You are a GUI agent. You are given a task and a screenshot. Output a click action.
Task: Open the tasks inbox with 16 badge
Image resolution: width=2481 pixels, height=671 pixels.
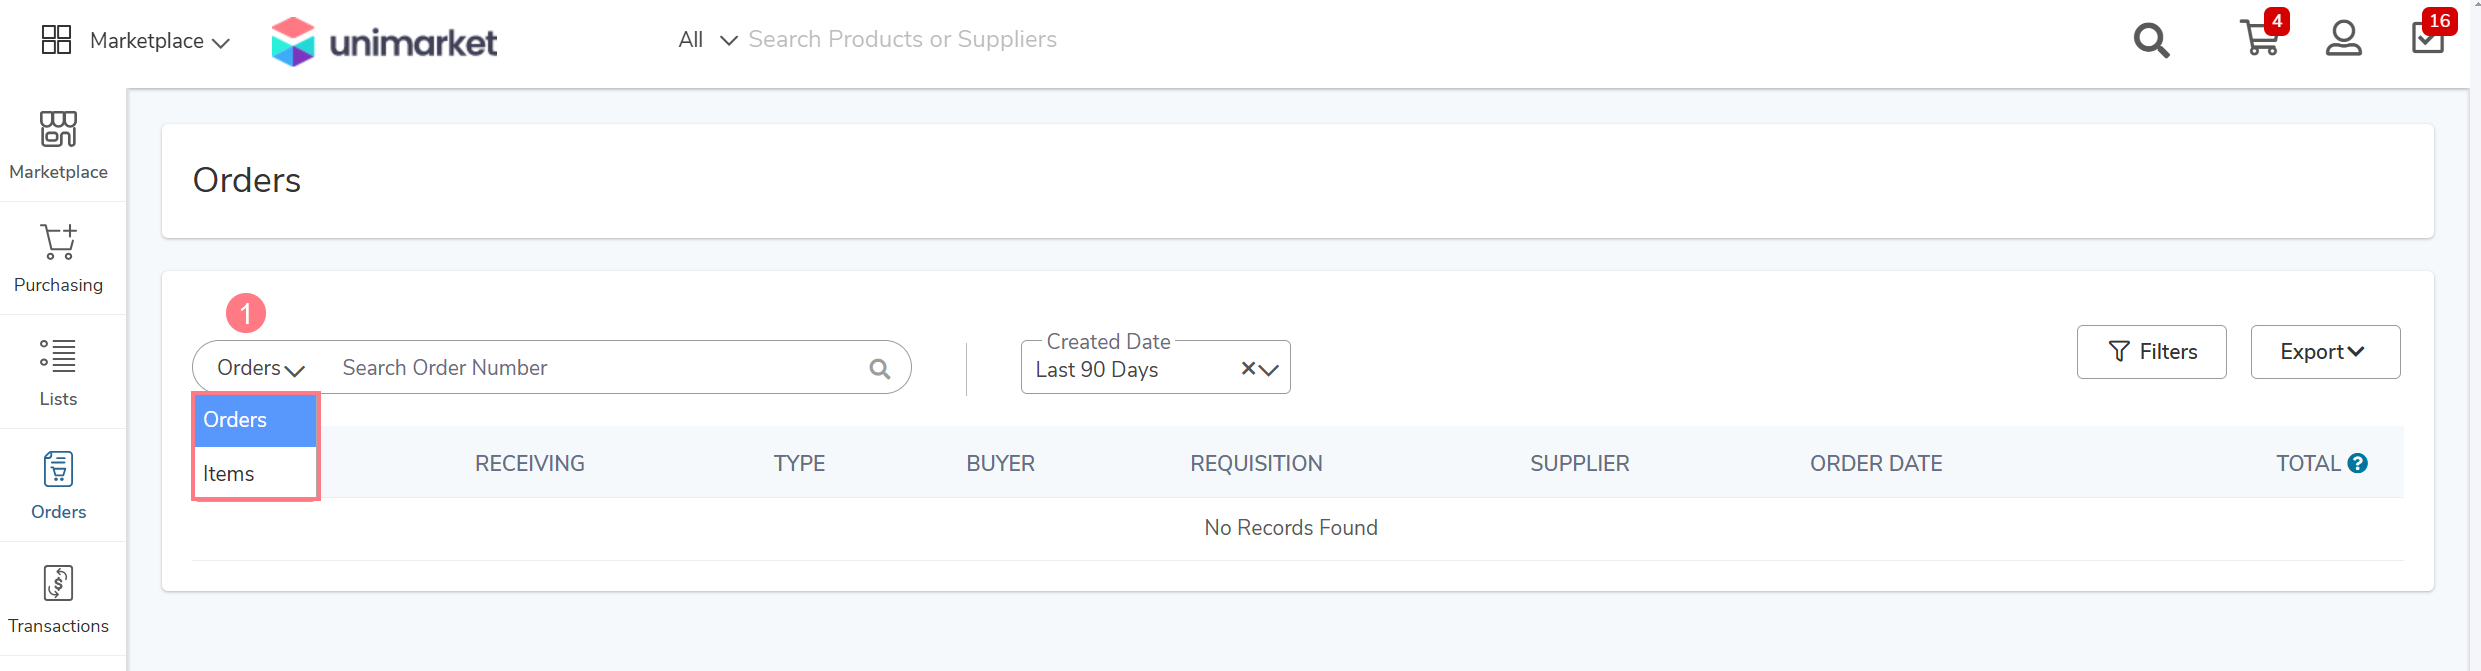2428,37
